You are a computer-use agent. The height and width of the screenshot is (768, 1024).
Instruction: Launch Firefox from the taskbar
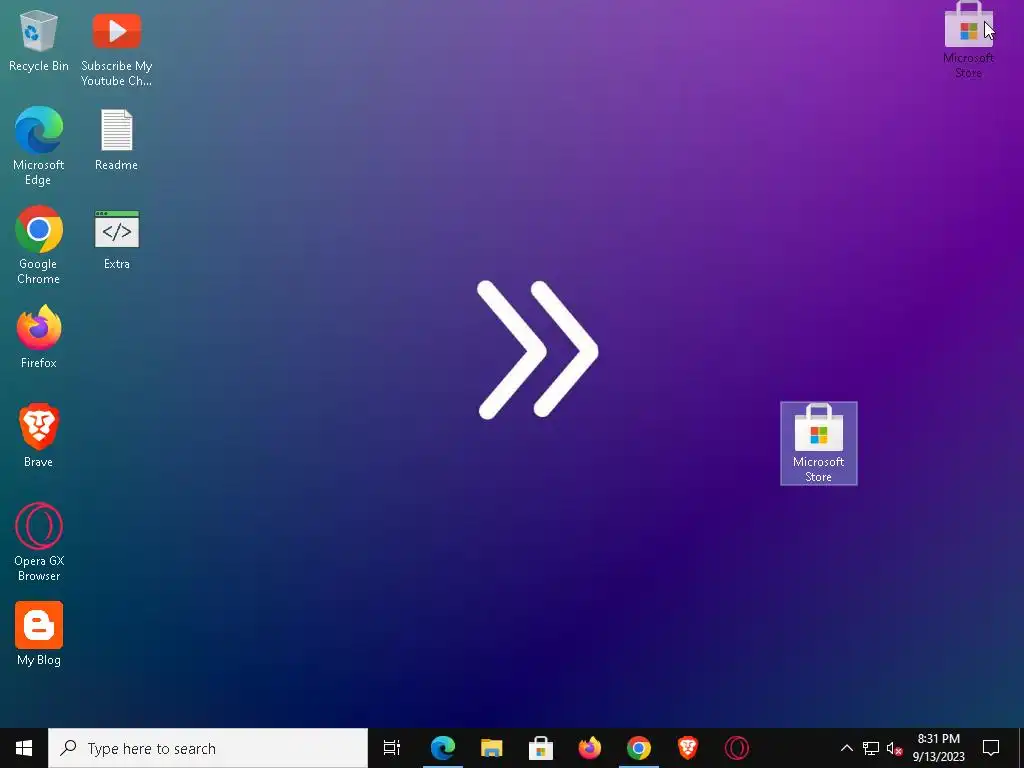coord(590,748)
